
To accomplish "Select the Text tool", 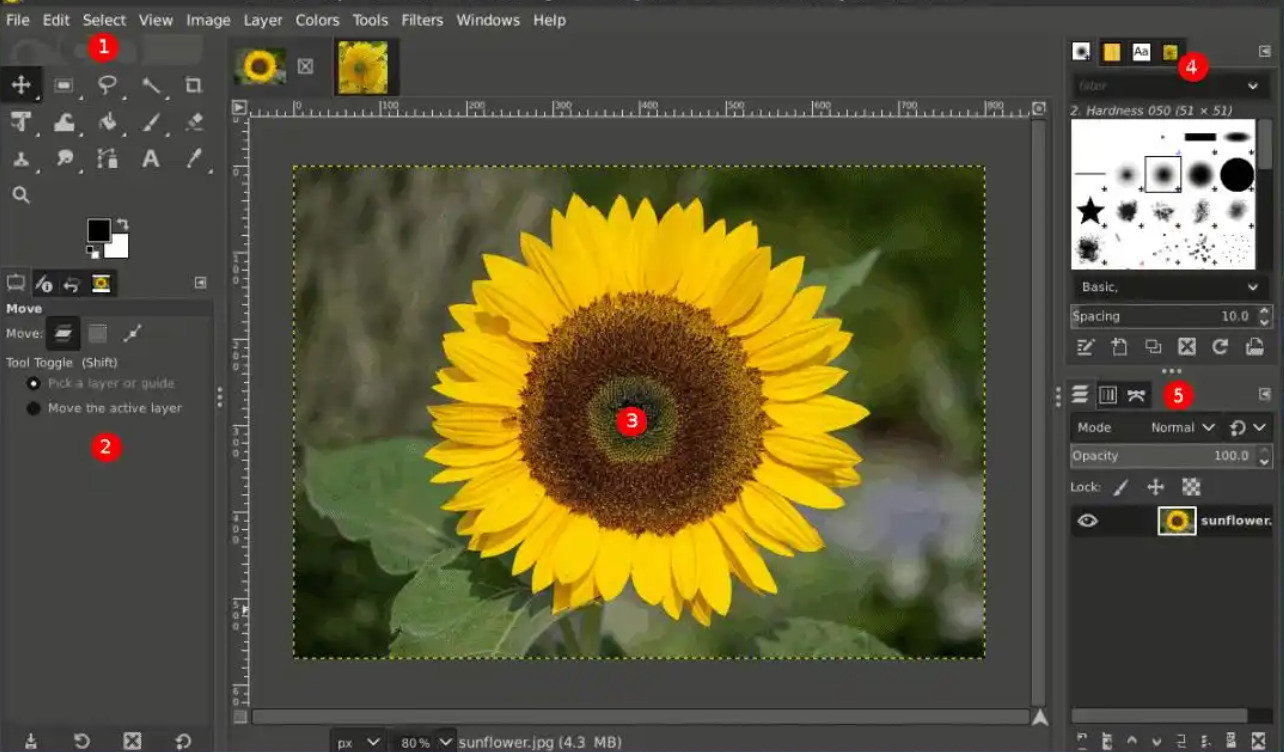I will coord(150,159).
